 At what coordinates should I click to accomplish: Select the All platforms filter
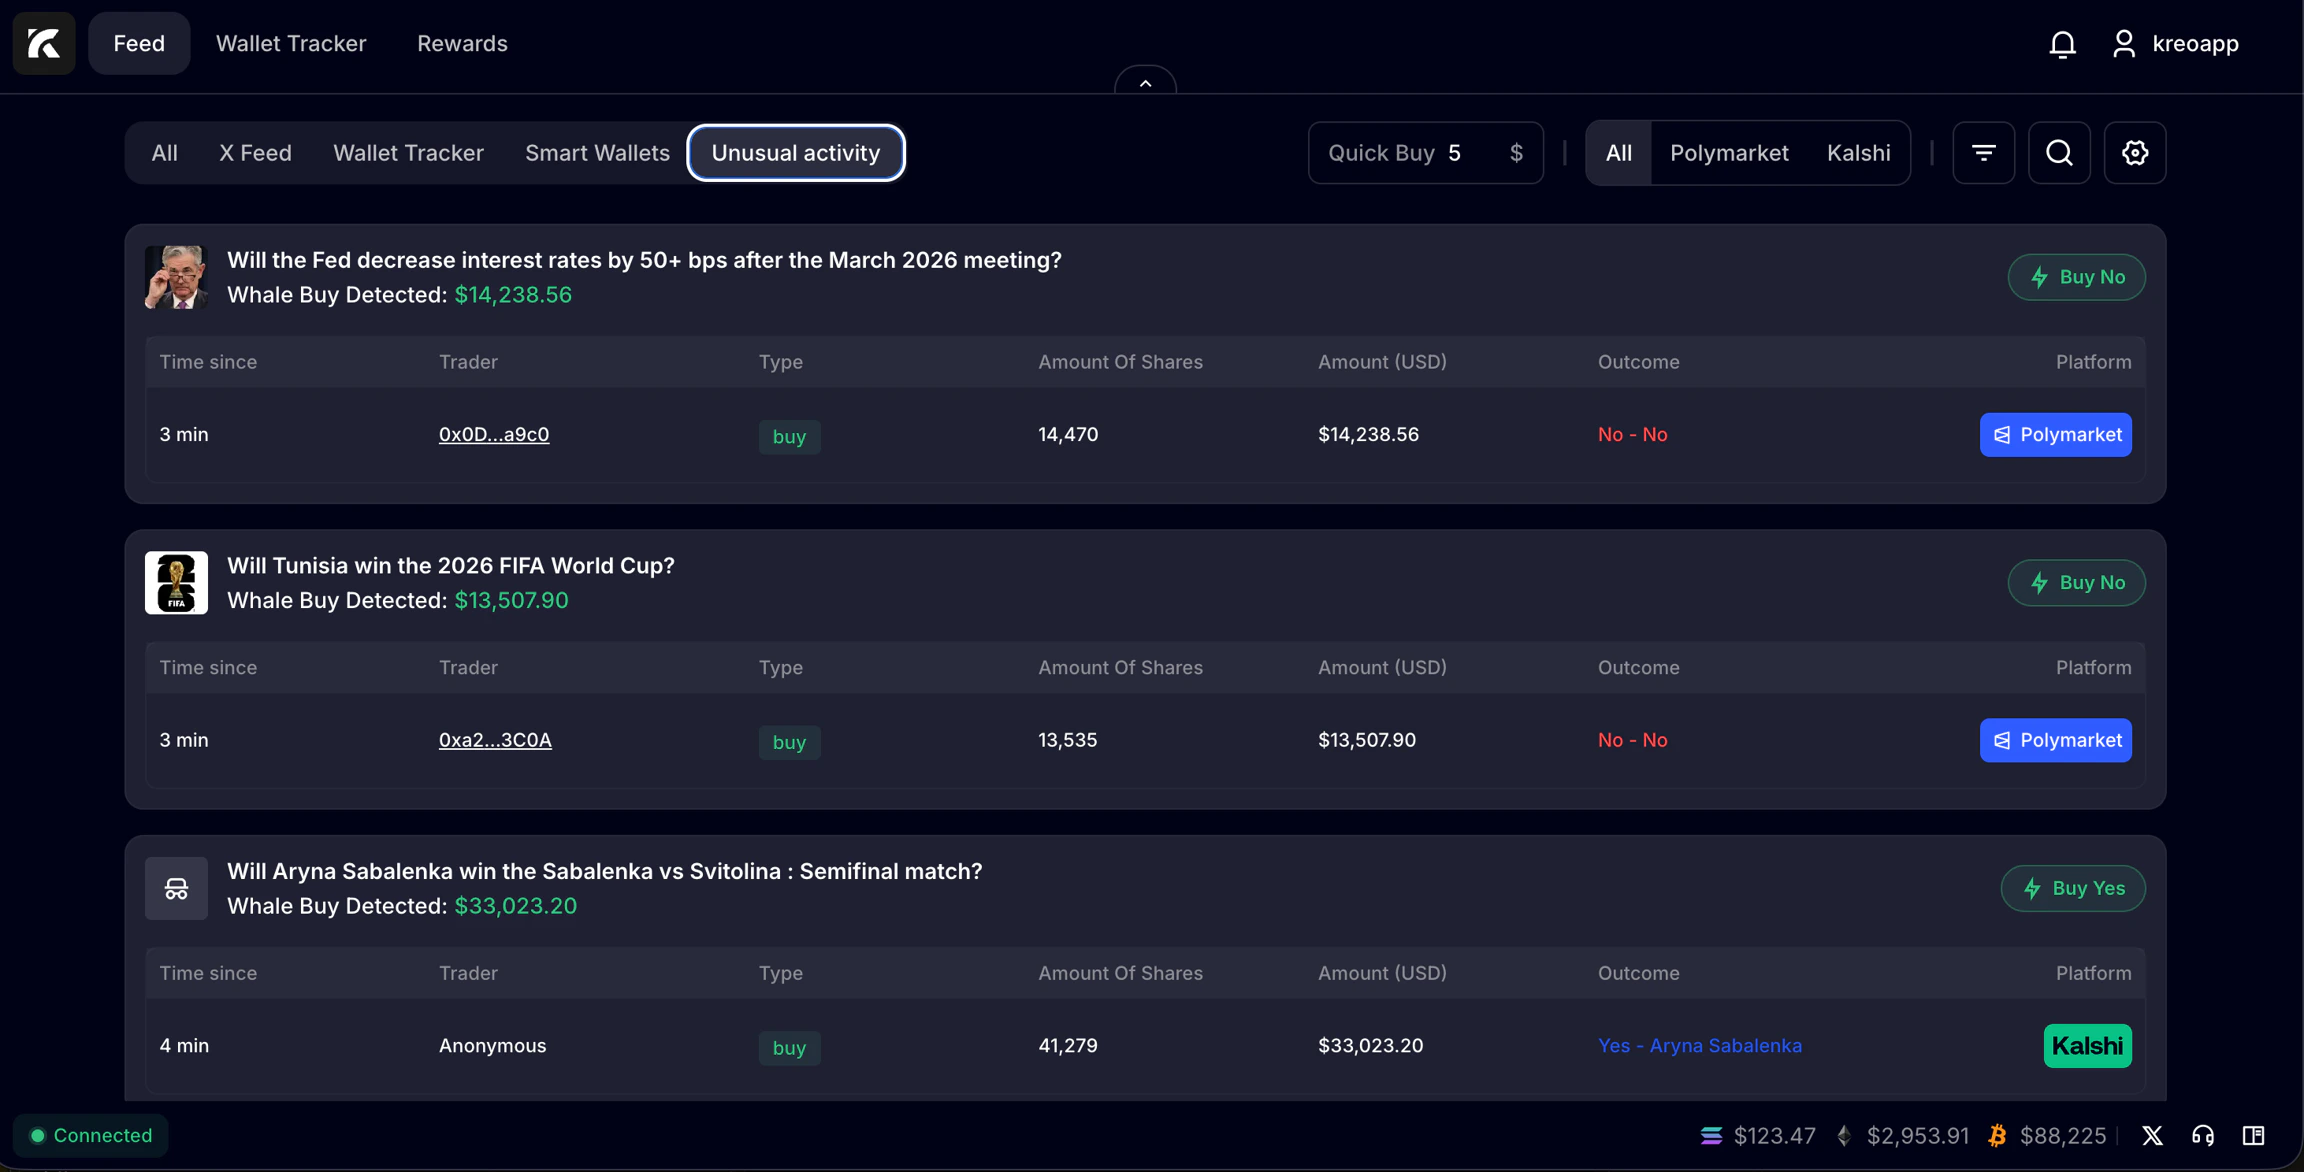1618,153
